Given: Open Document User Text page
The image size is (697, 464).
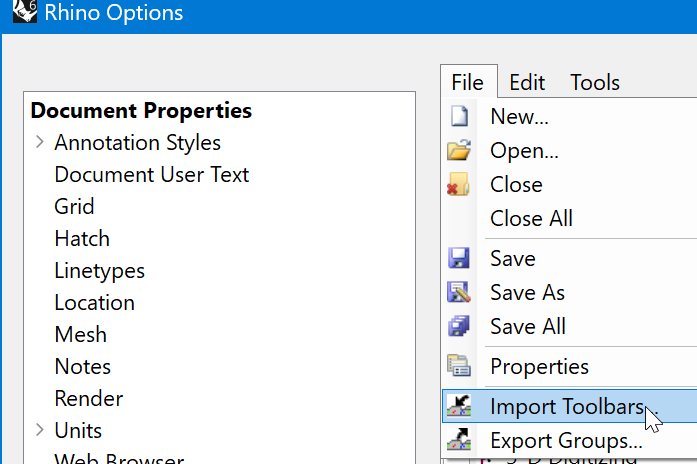Looking at the screenshot, I should click(151, 175).
